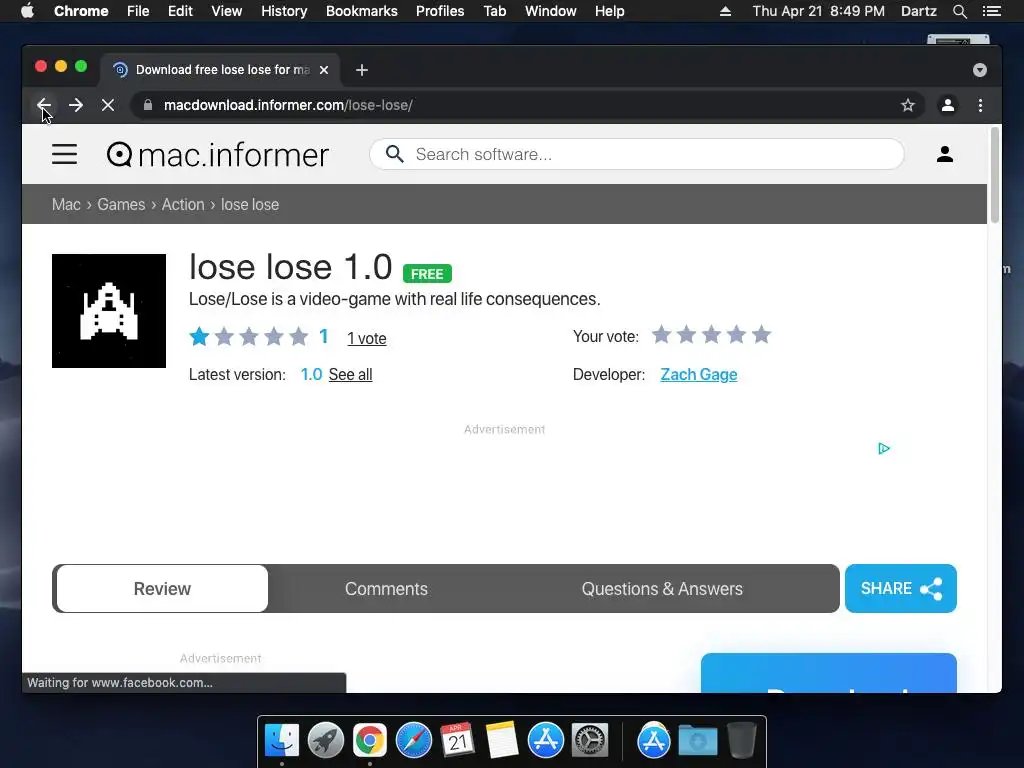Click the mac.informer logo
This screenshot has height=768, width=1024.
(x=217, y=155)
